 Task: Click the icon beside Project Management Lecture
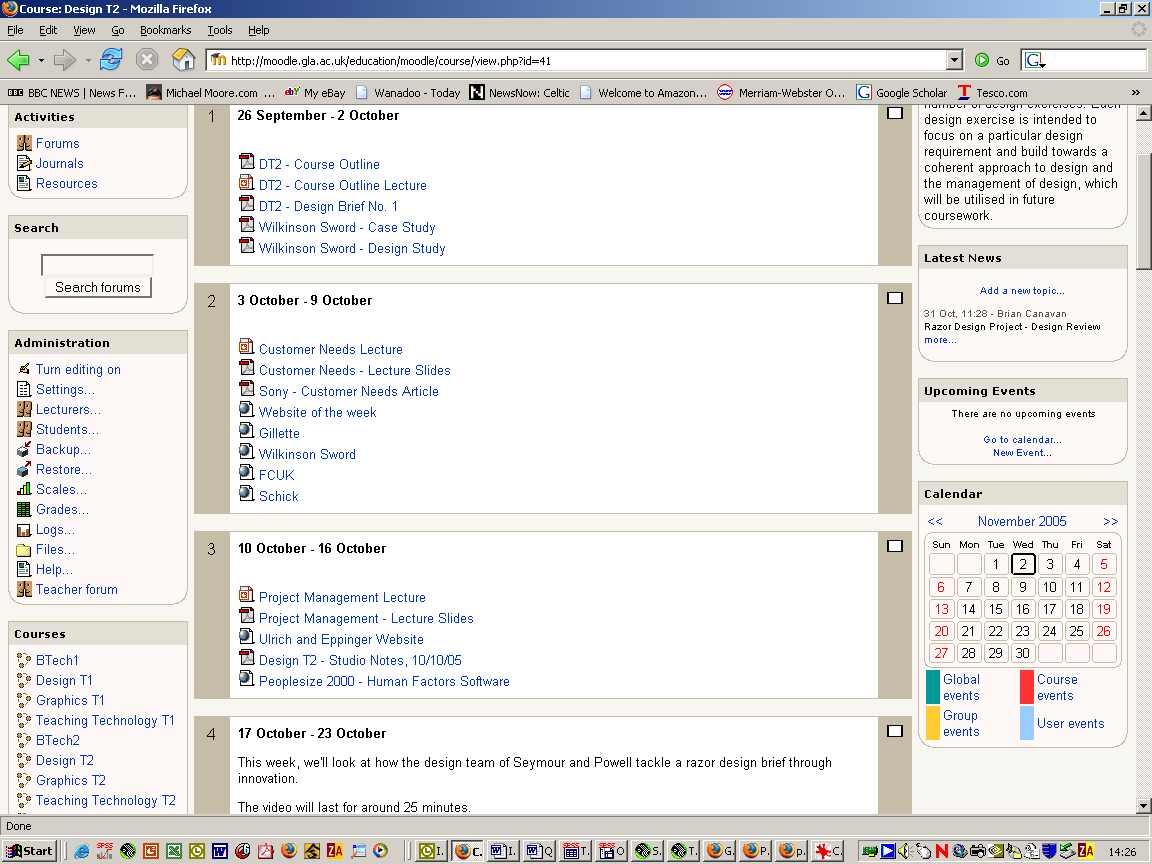247,595
